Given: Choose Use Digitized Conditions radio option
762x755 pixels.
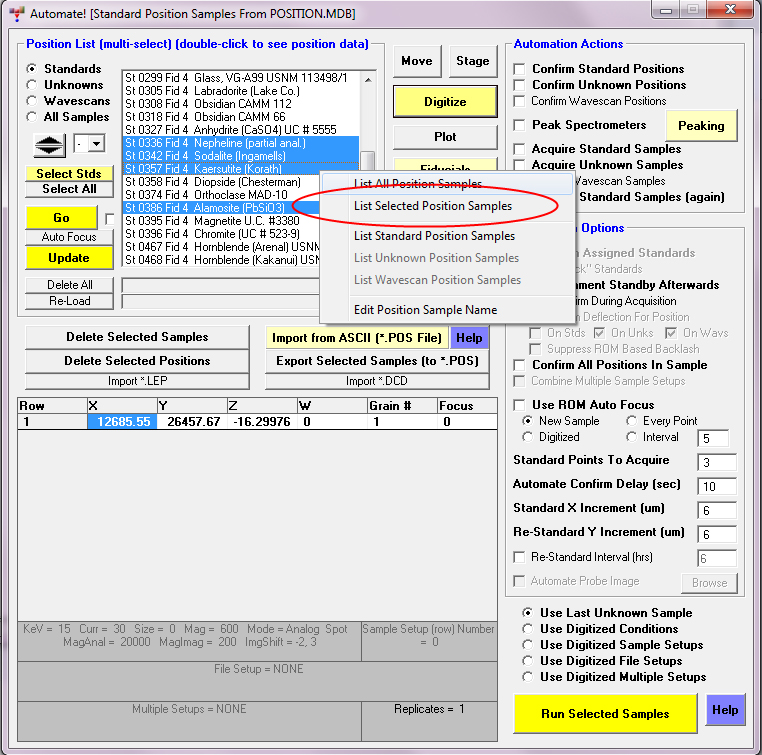Looking at the screenshot, I should tap(529, 629).
